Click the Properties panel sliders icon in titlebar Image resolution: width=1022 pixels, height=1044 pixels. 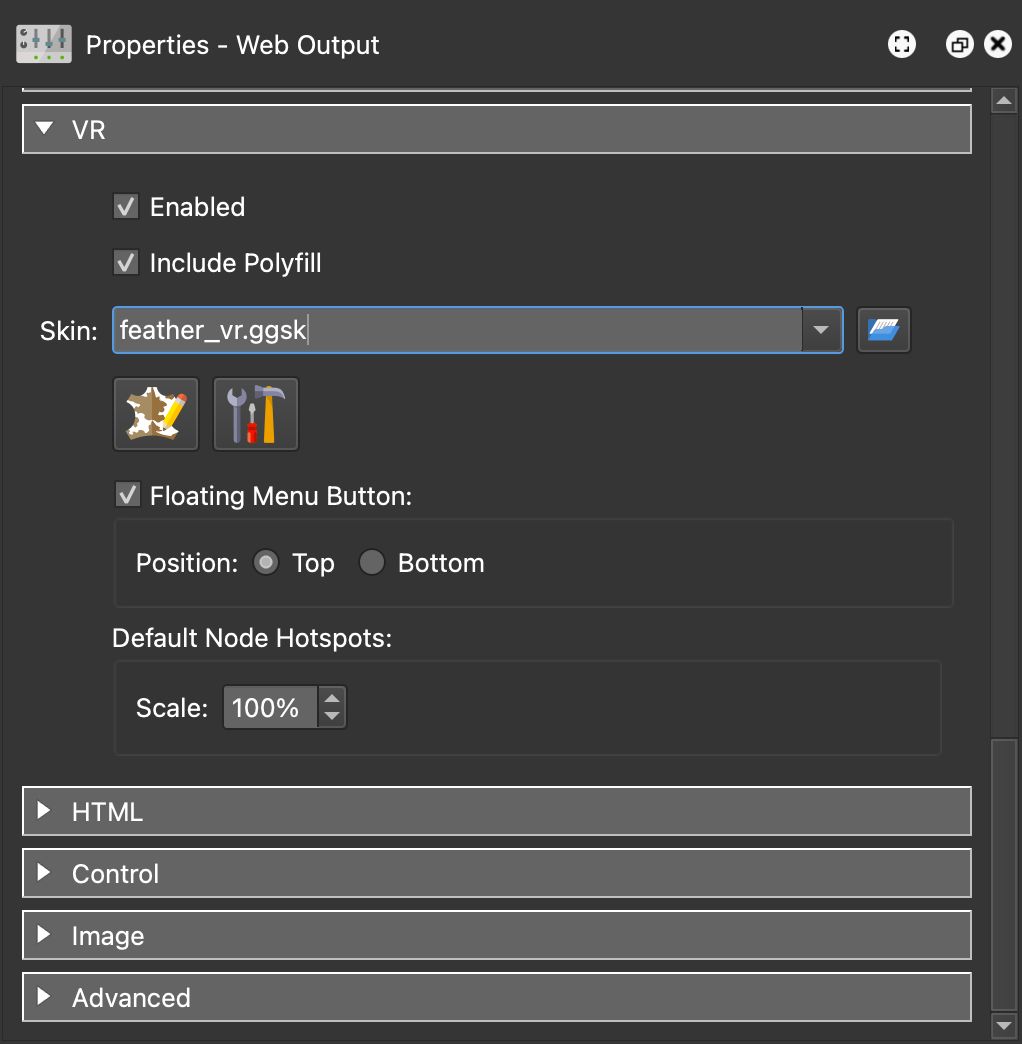point(42,44)
